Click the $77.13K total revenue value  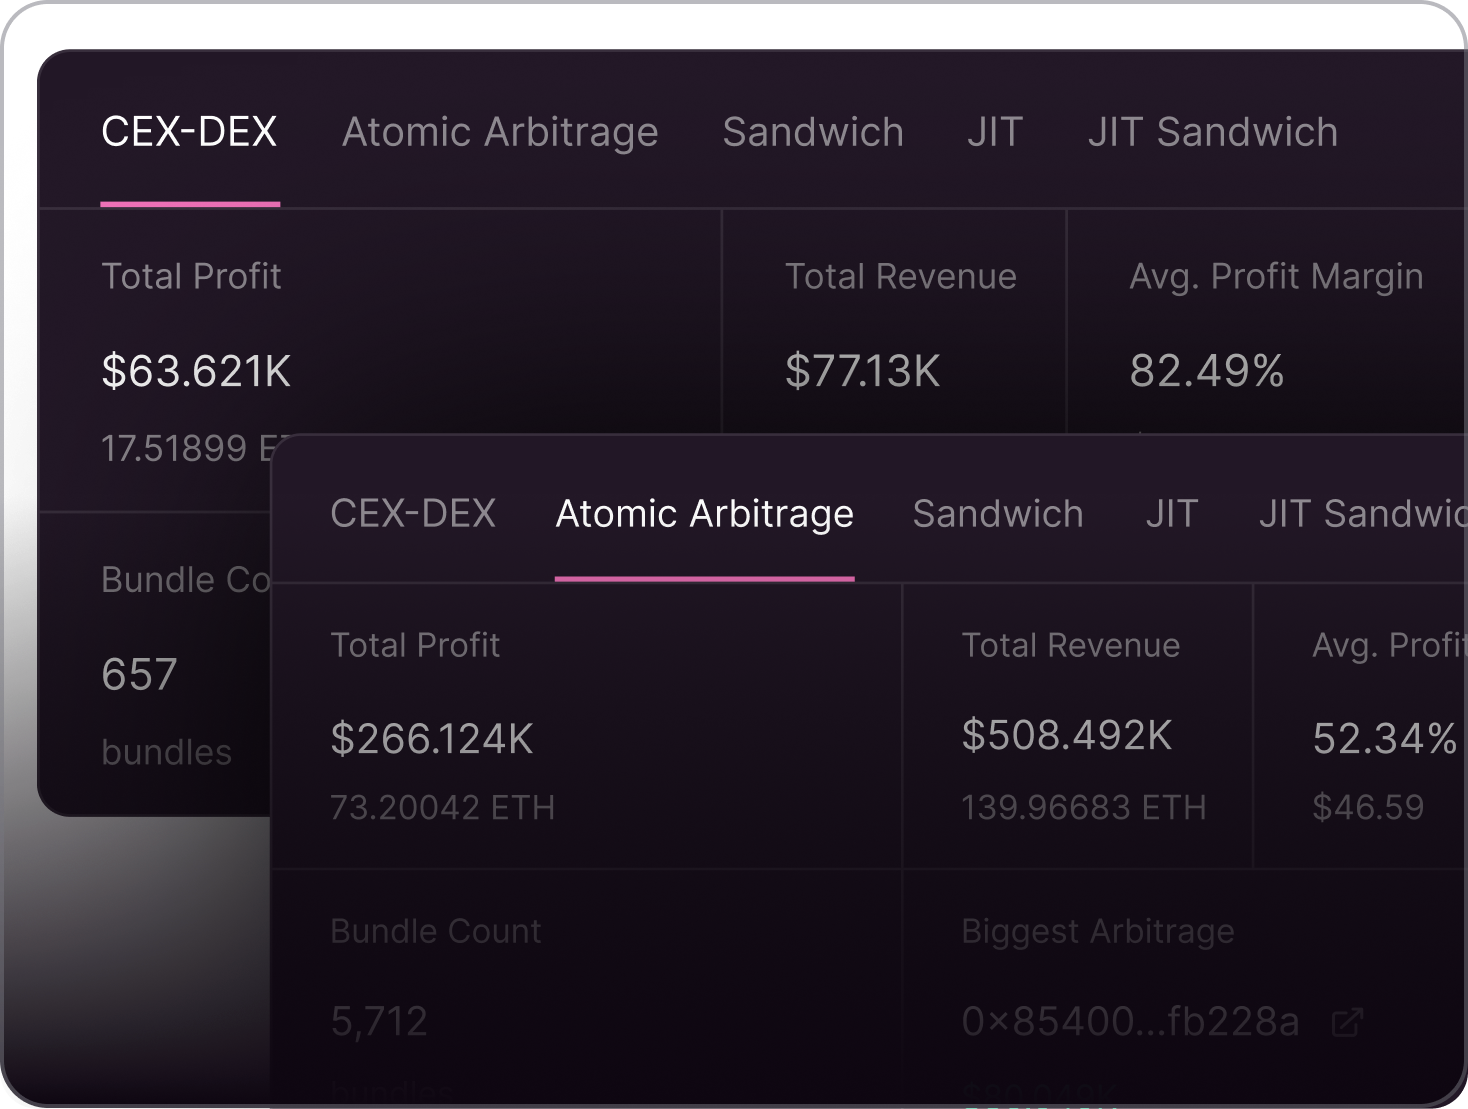pyautogui.click(x=862, y=371)
